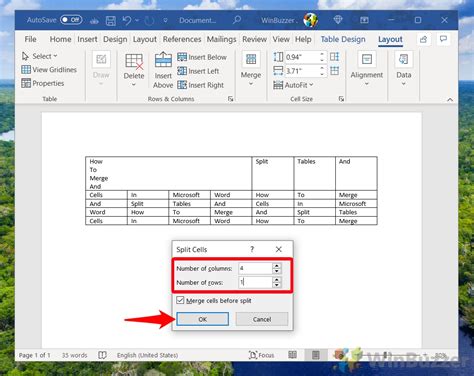
Task: Click Cancel in Split Cells dialog
Action: (262, 319)
